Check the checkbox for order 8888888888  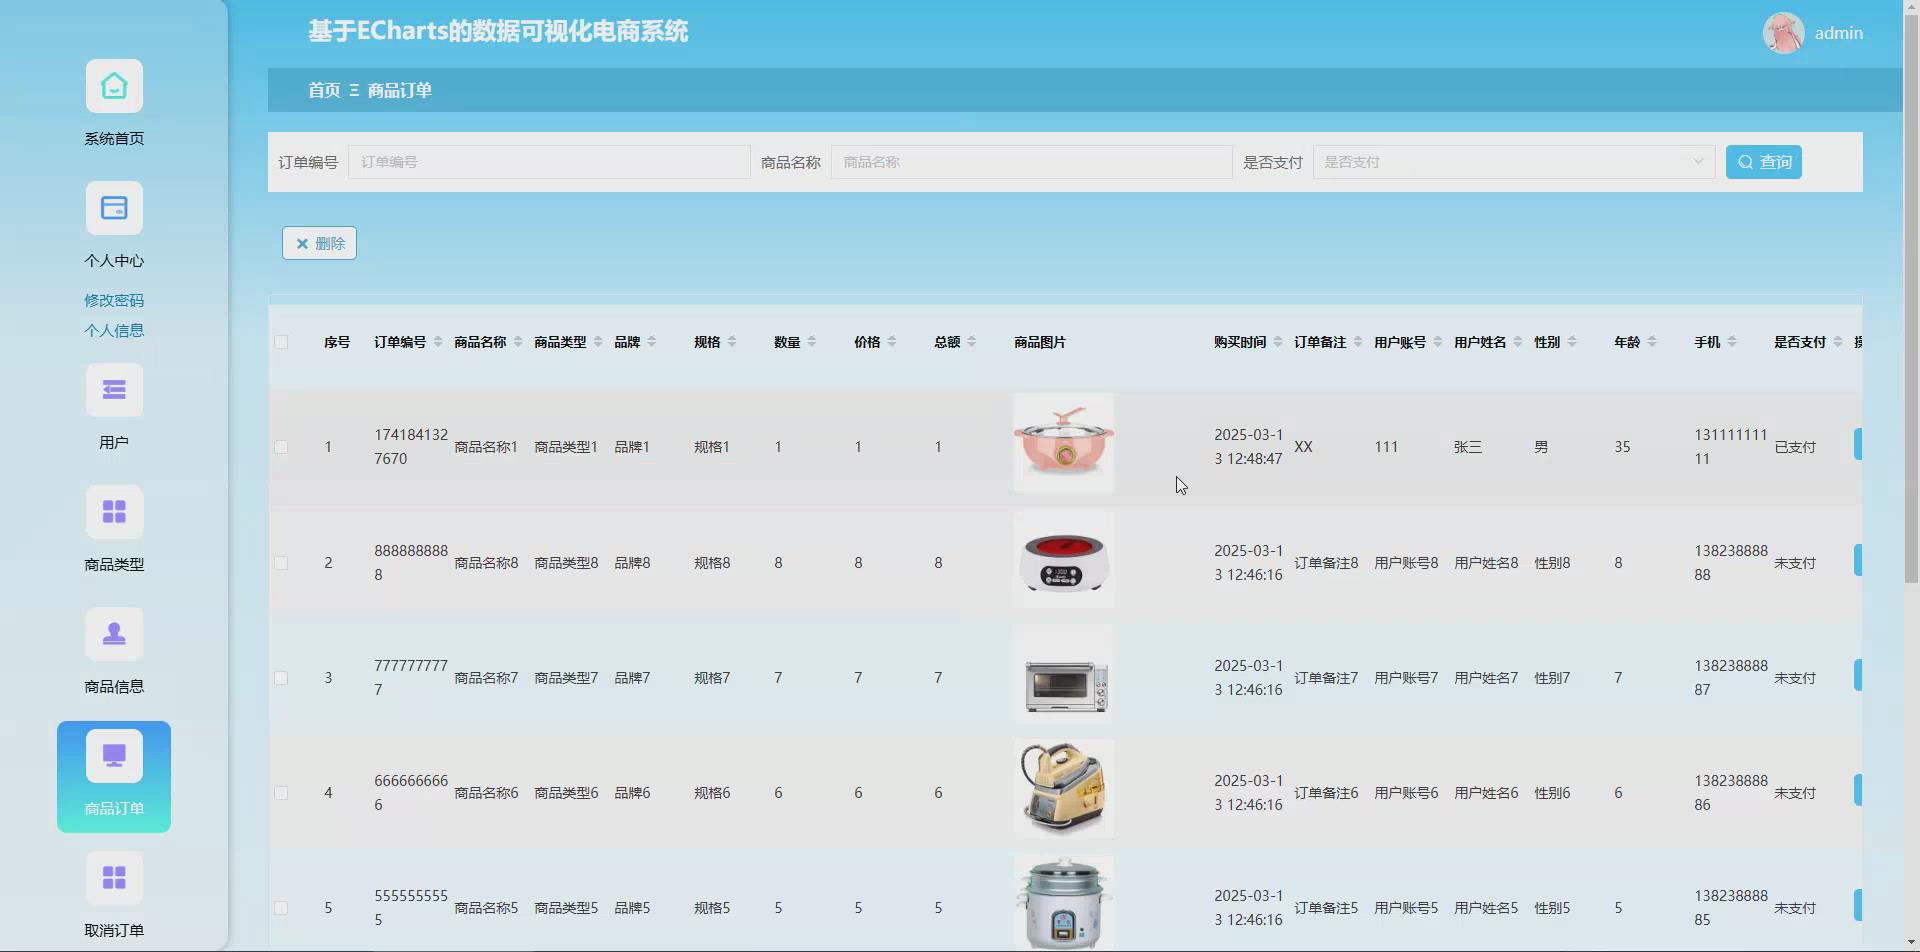[282, 562]
